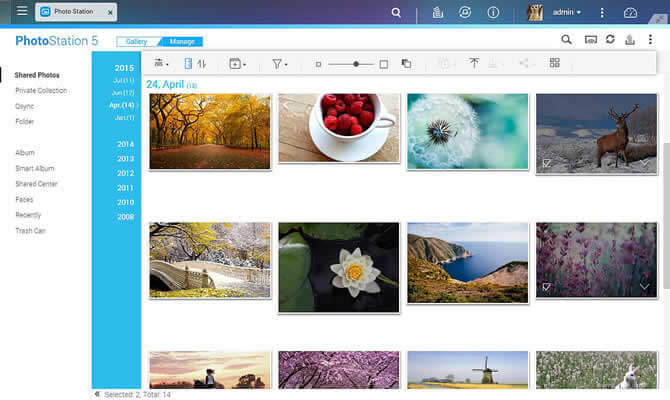Open the filter dropdown in toolbar
Image resolution: width=670 pixels, height=400 pixels.
pyautogui.click(x=280, y=63)
